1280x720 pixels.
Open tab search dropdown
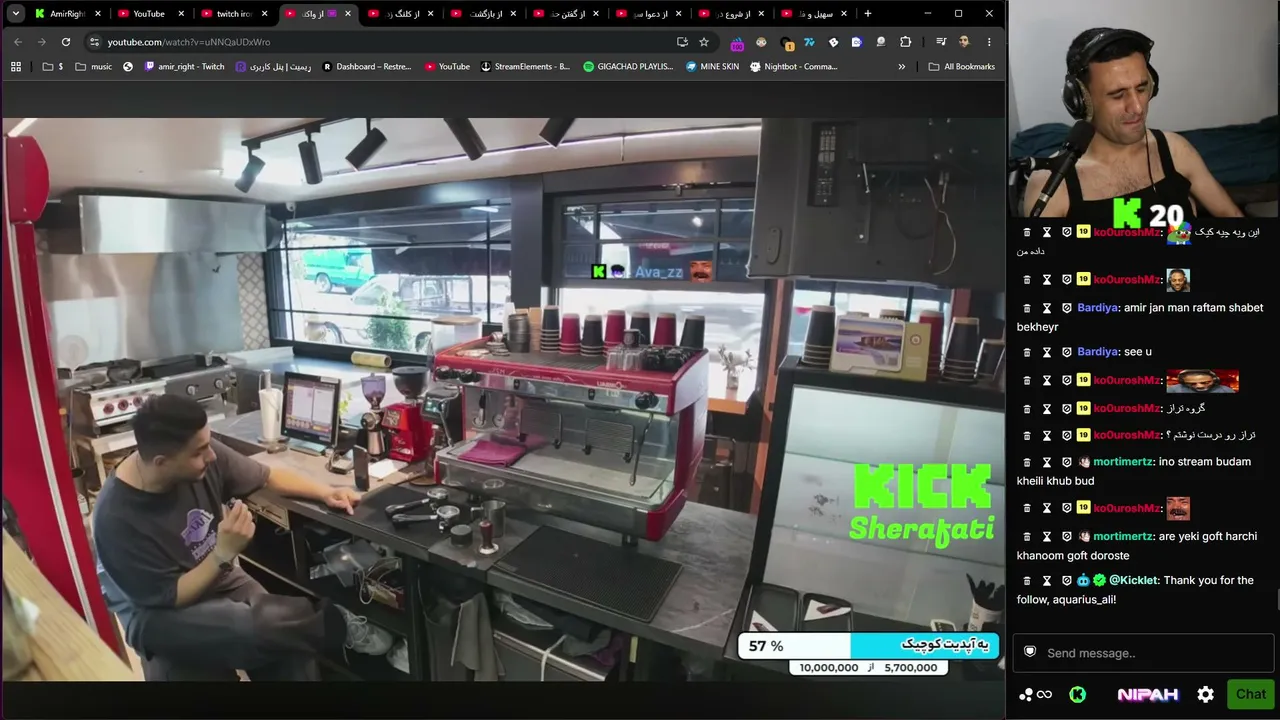pos(16,14)
